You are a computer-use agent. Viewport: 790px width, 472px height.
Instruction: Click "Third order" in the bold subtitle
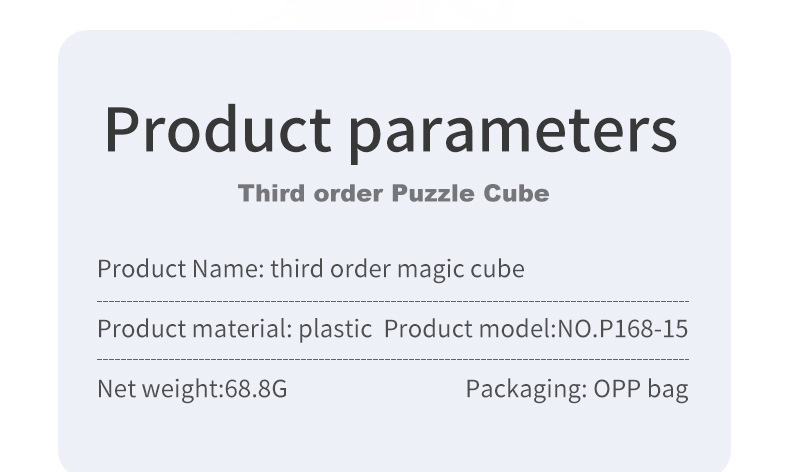(311, 193)
